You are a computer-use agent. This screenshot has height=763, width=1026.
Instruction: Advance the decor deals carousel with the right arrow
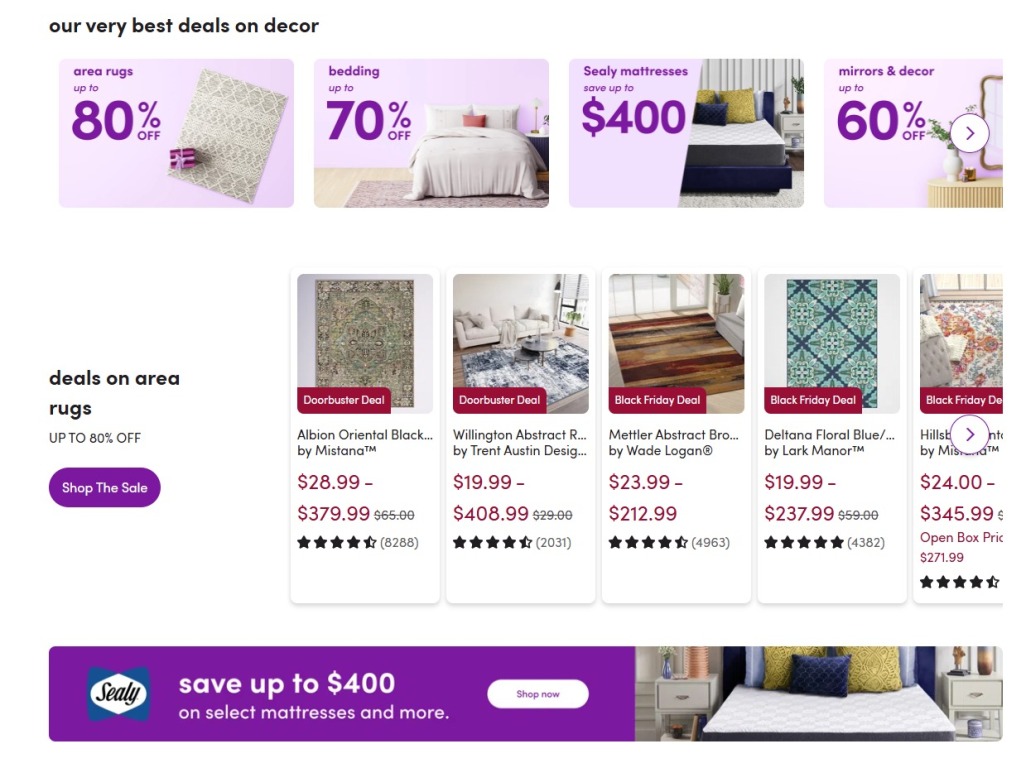(968, 132)
